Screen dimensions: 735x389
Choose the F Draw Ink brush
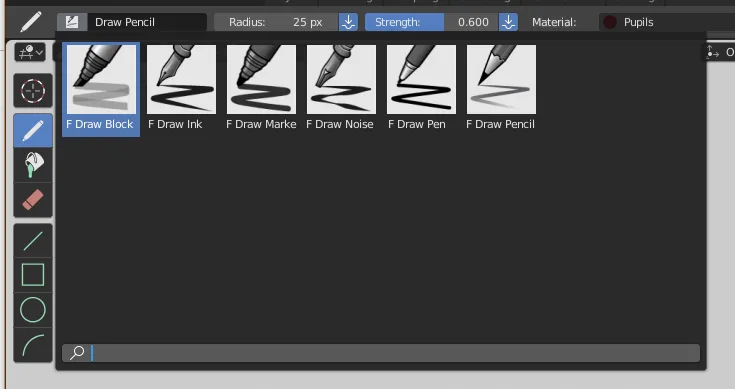(x=181, y=90)
